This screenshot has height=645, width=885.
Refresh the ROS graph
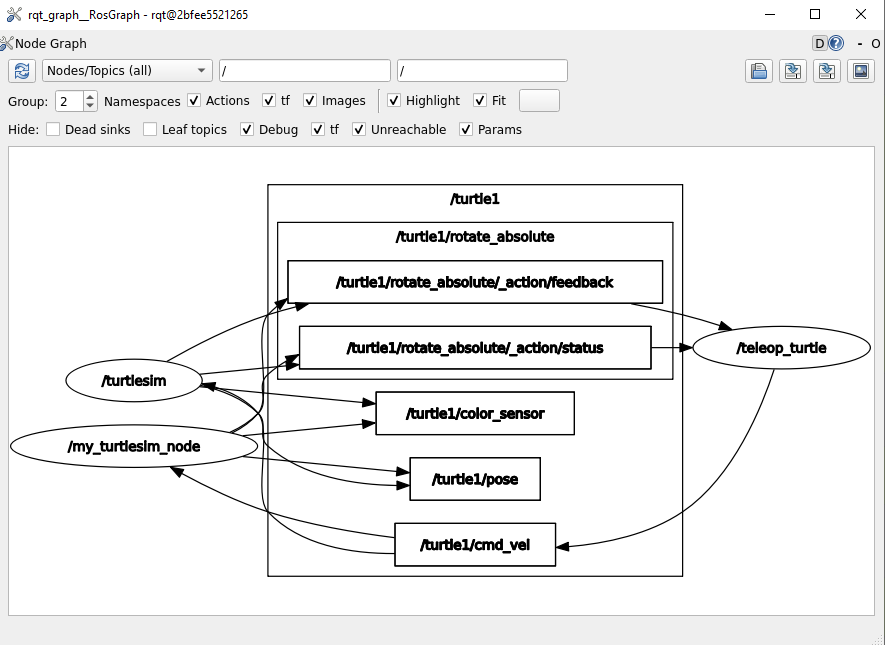coord(22,71)
